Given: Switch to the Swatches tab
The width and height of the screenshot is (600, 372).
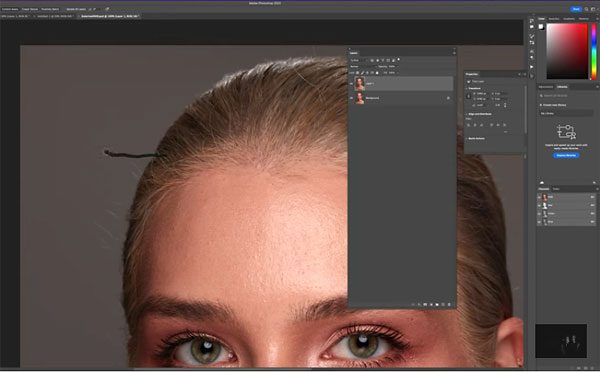Looking at the screenshot, I should [554, 18].
